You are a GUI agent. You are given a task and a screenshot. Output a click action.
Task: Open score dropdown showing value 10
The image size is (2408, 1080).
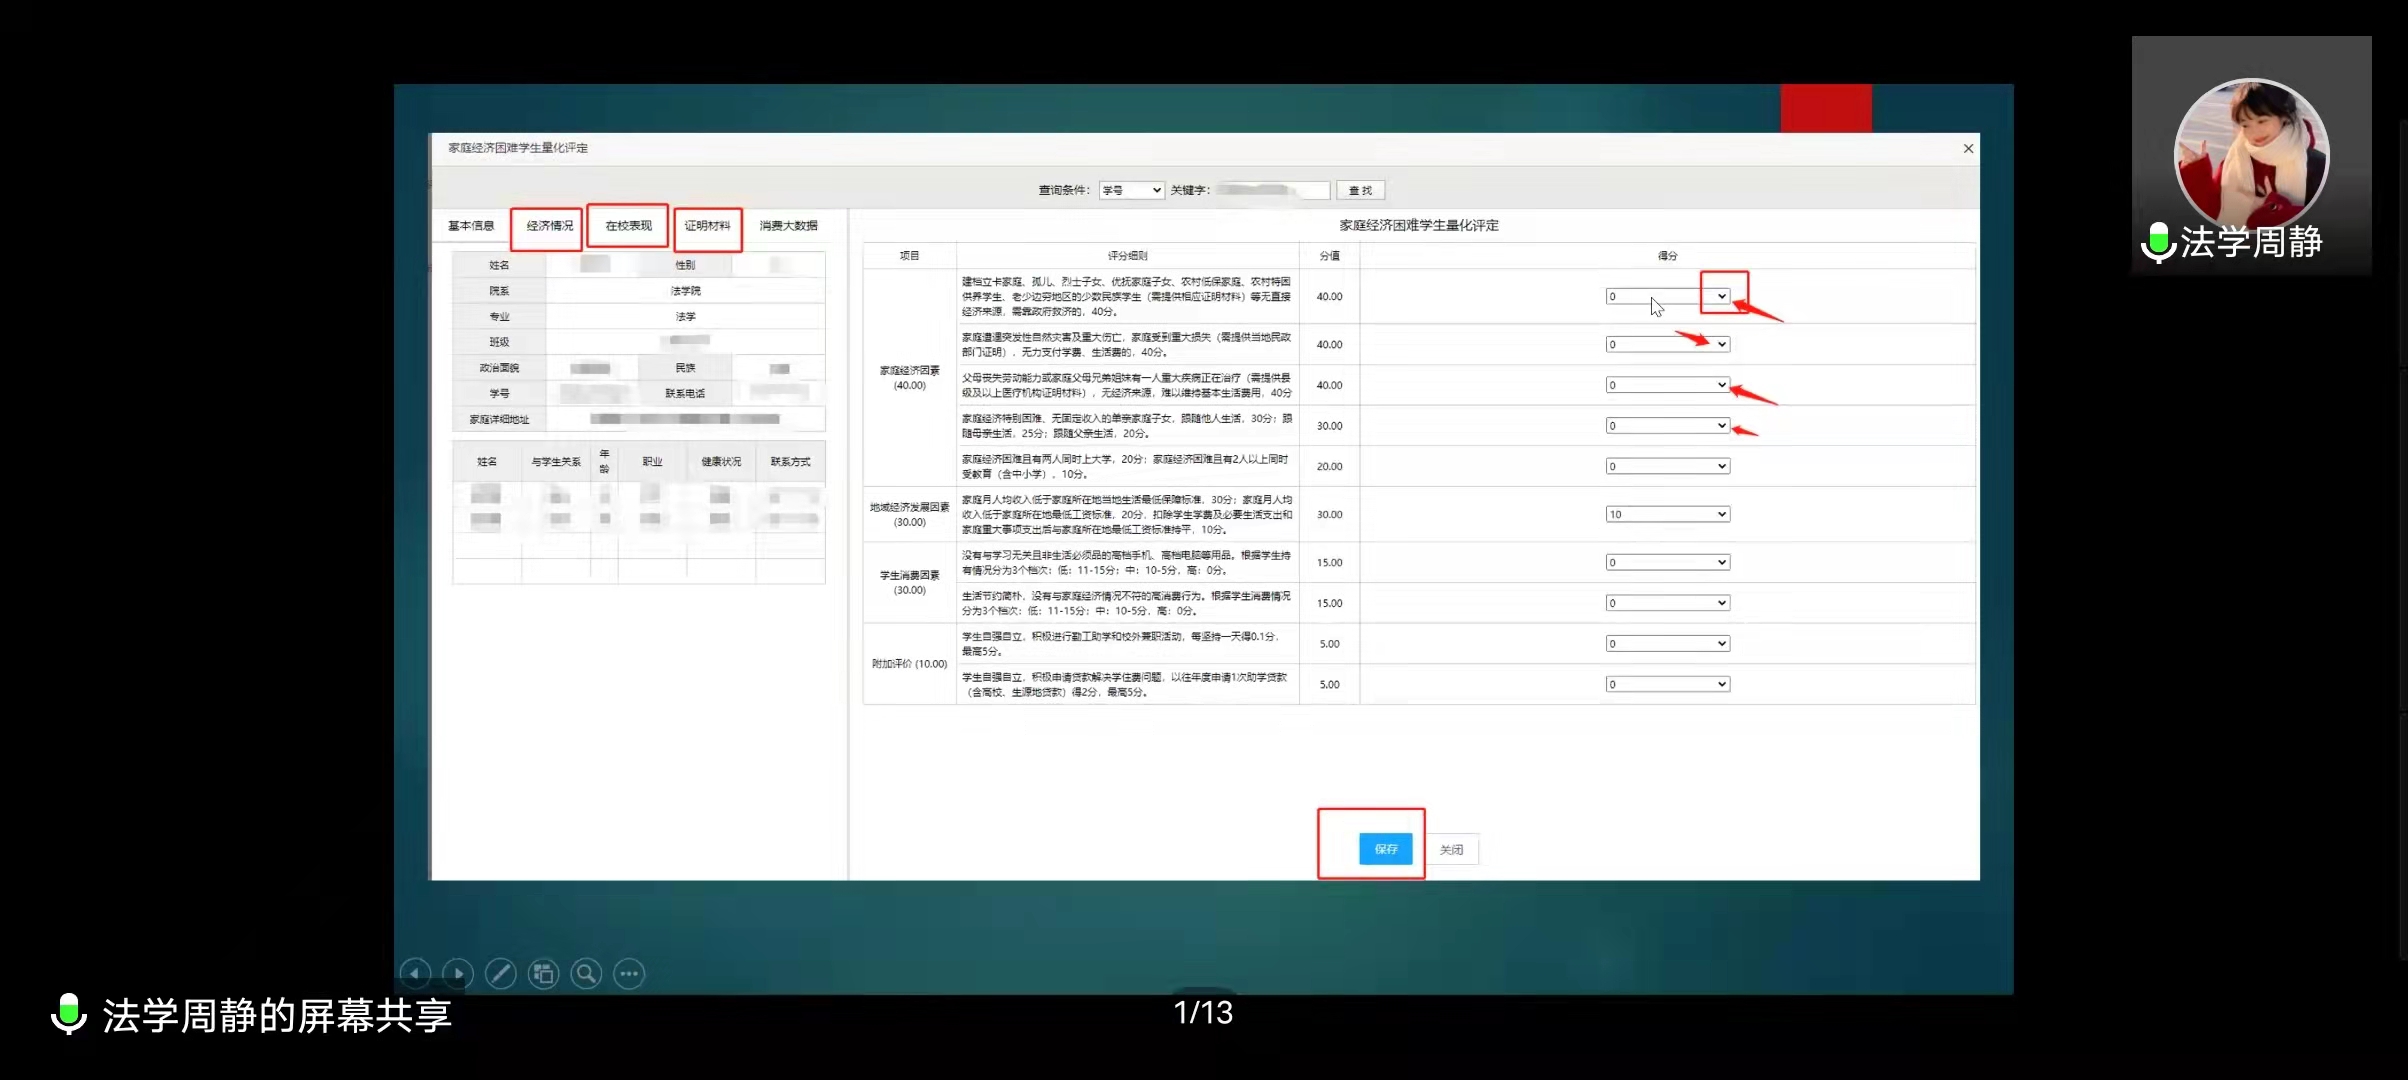[1667, 514]
